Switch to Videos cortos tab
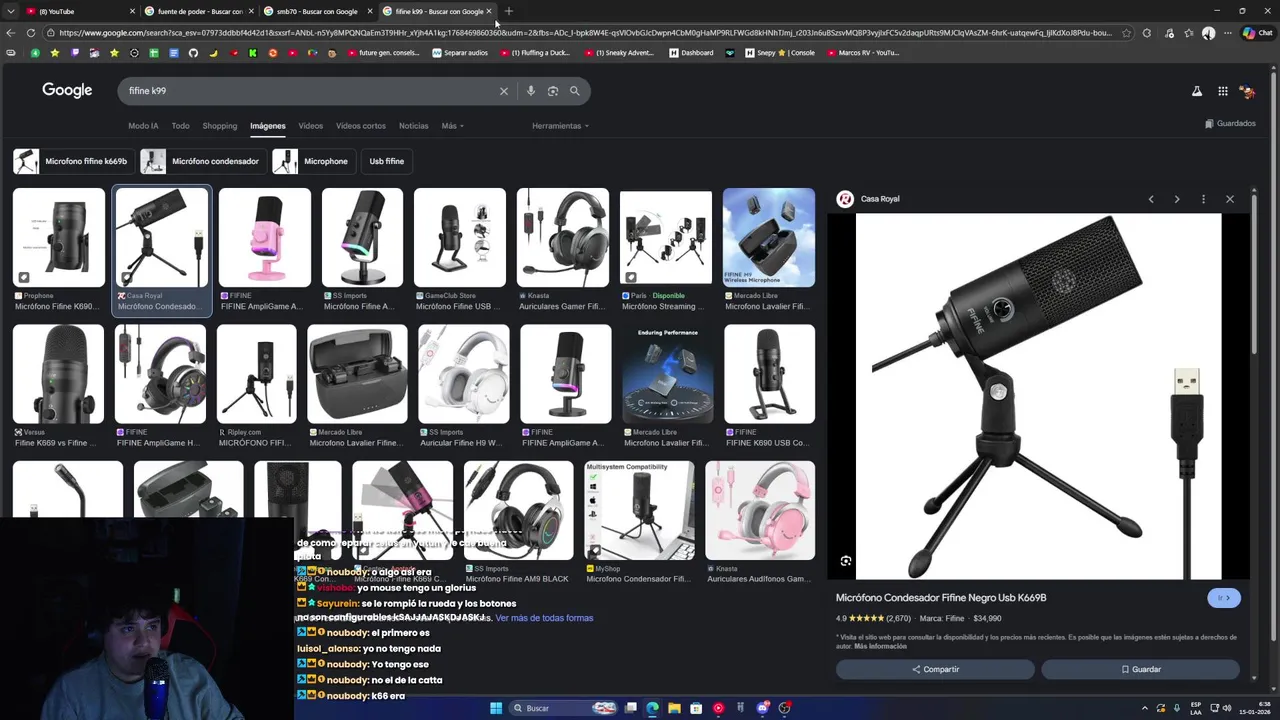This screenshot has height=720, width=1280. (x=361, y=126)
